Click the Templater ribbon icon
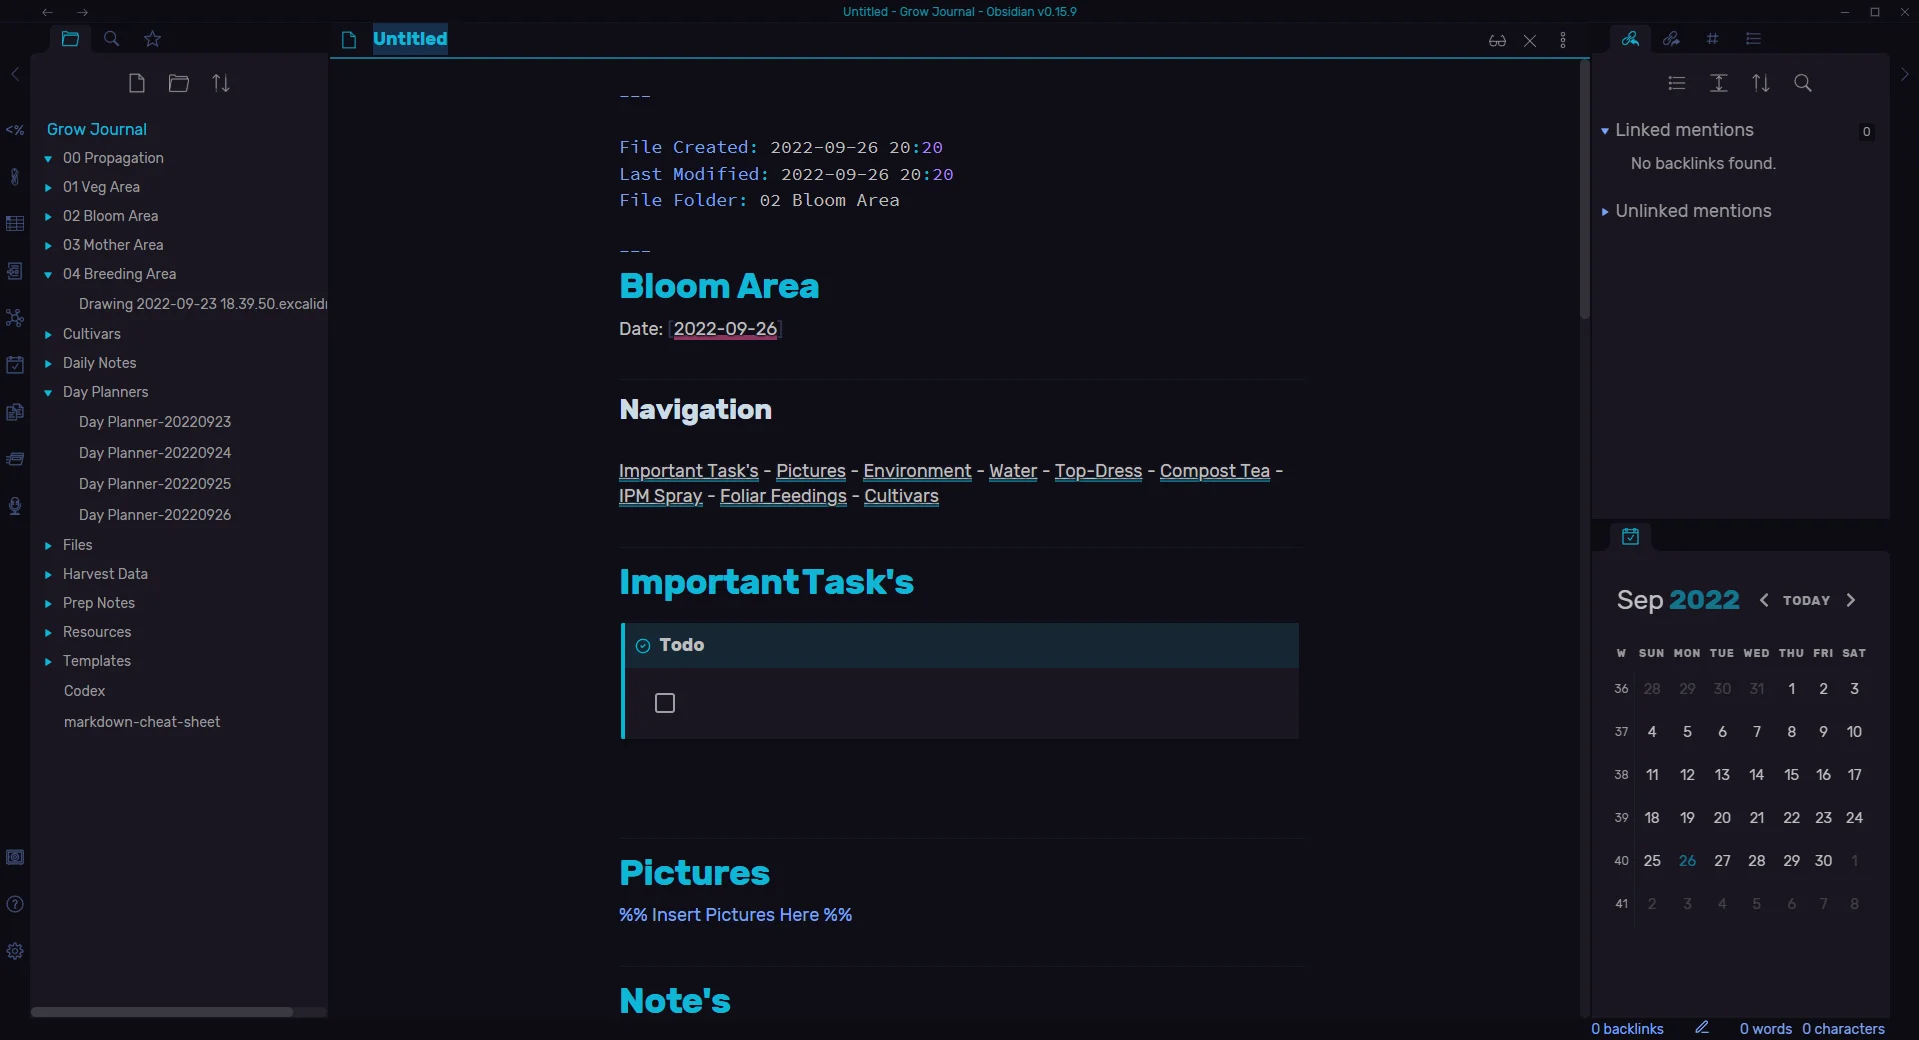Viewport: 1919px width, 1040px height. (15, 130)
